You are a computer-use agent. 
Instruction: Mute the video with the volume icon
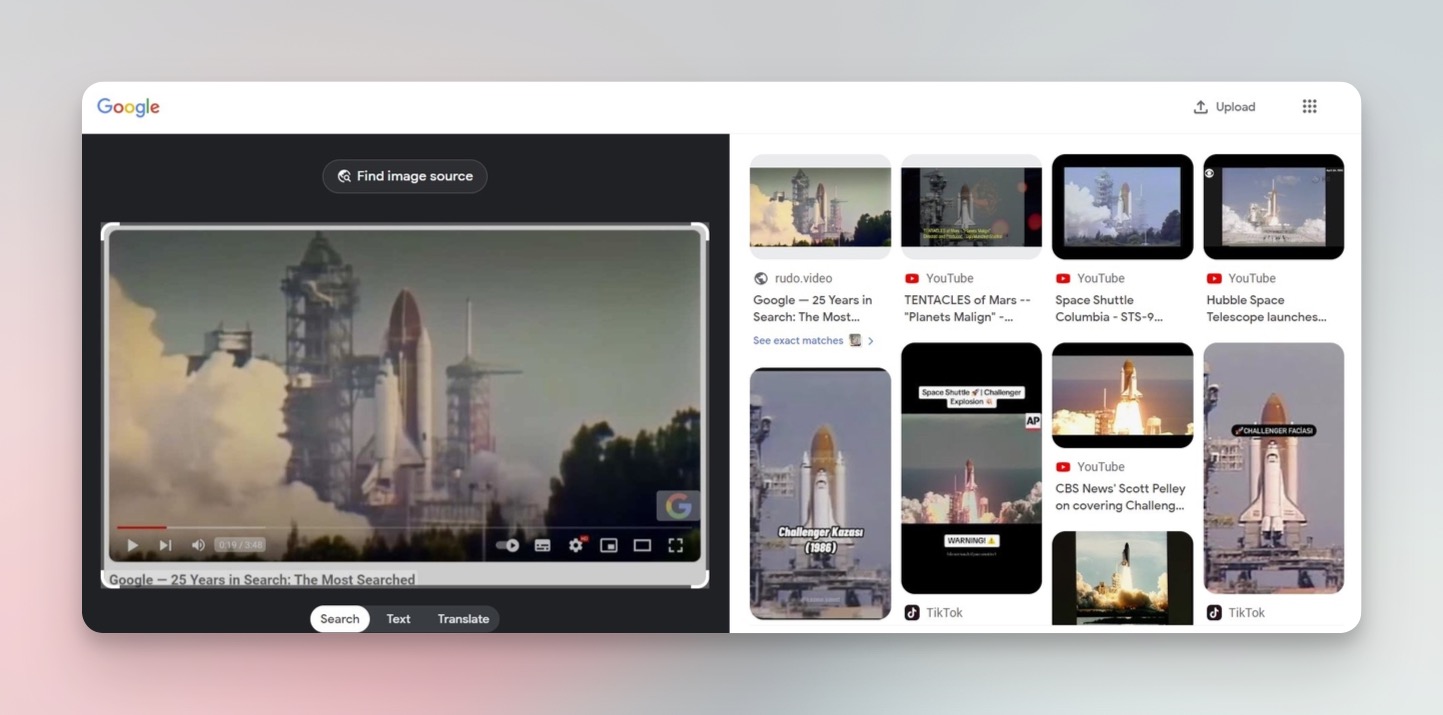point(198,545)
